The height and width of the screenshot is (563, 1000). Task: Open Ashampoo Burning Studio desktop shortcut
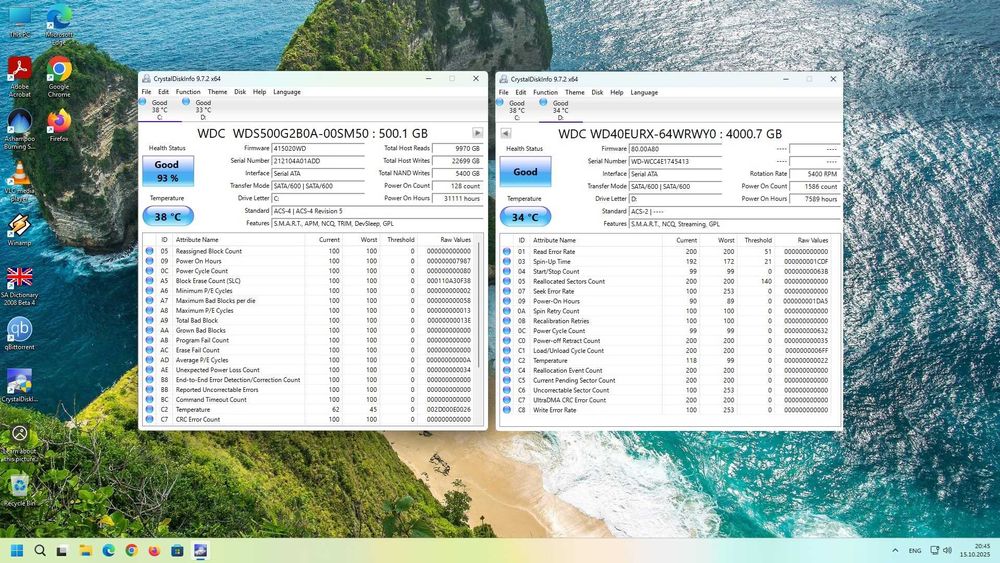[x=20, y=129]
